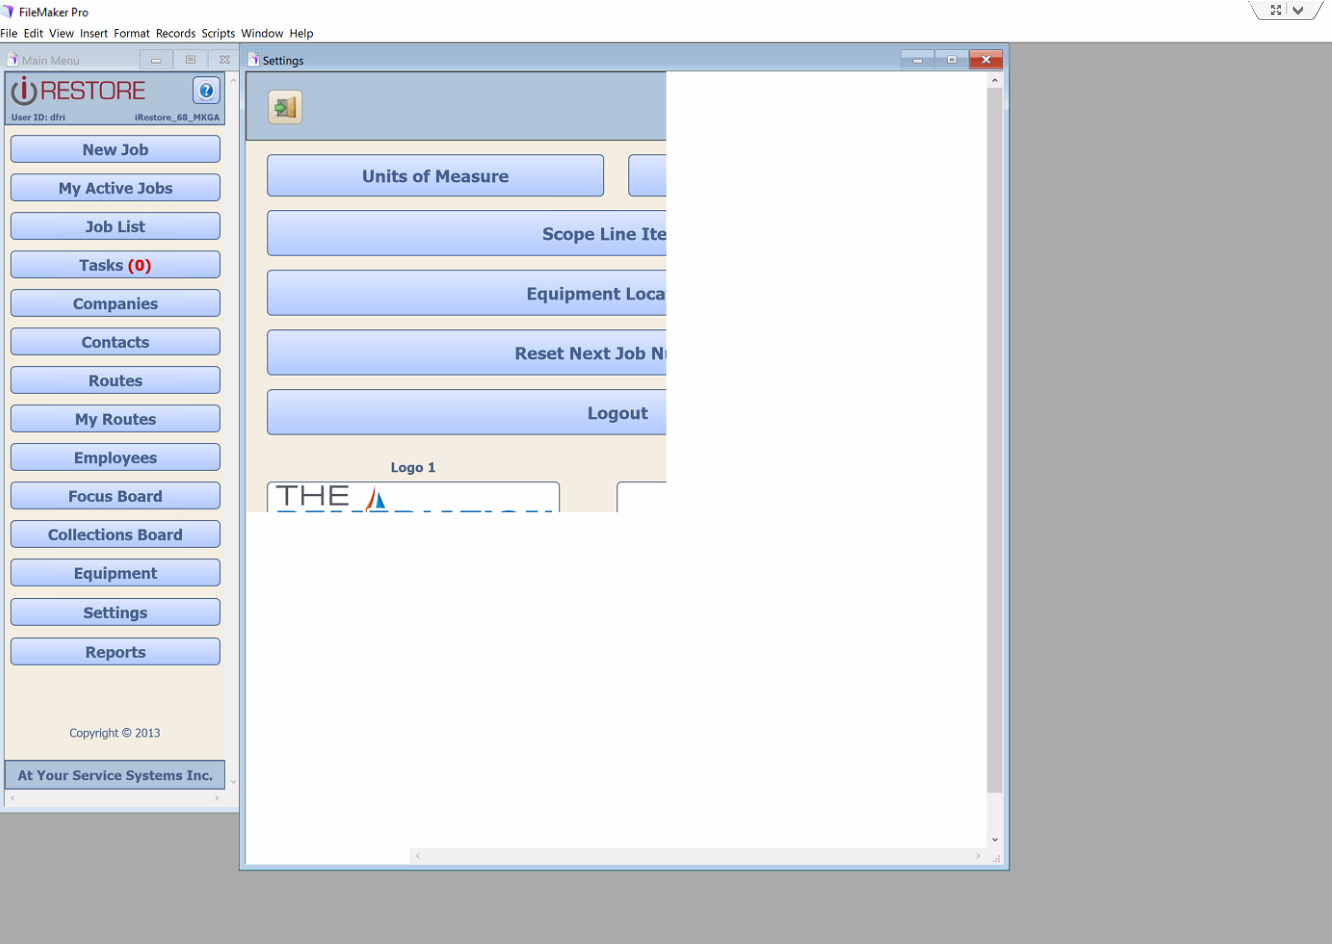Click the chevron down icon at top right
Viewport: 1332px width, 944px height.
click(1298, 10)
